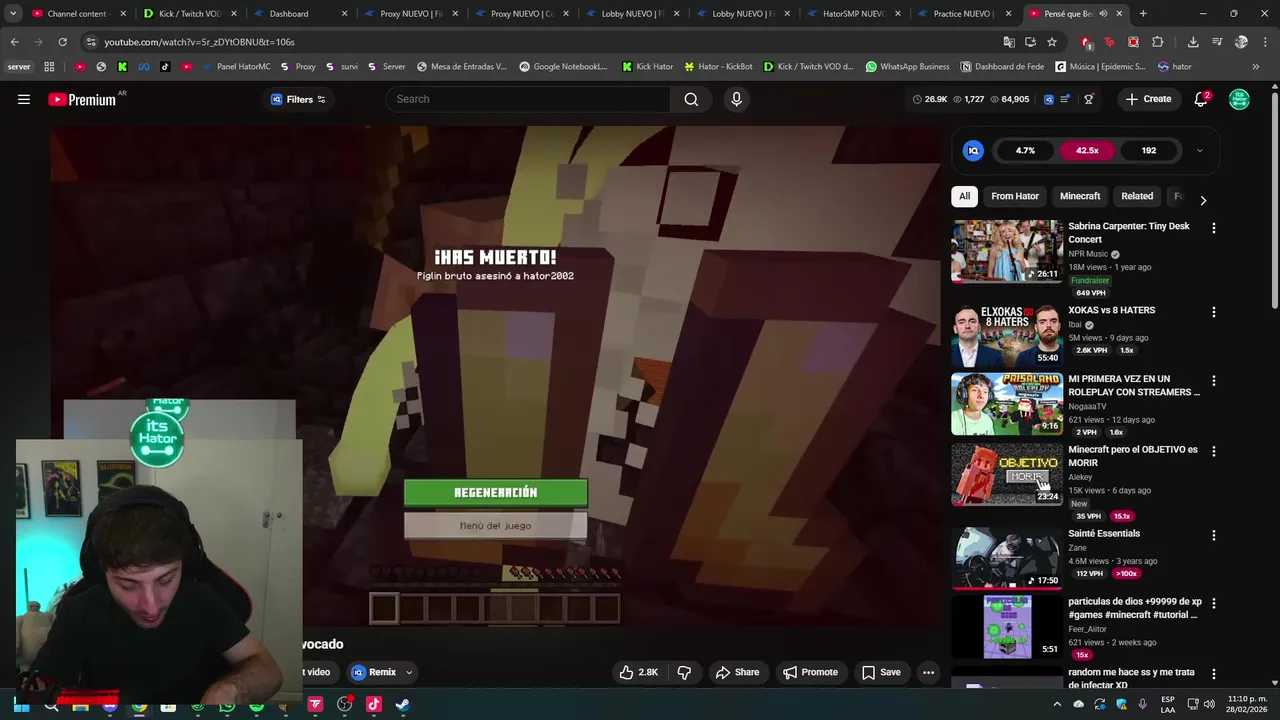Select the Minecraft filter chip
Viewport: 1280px width, 720px height.
(1080, 196)
